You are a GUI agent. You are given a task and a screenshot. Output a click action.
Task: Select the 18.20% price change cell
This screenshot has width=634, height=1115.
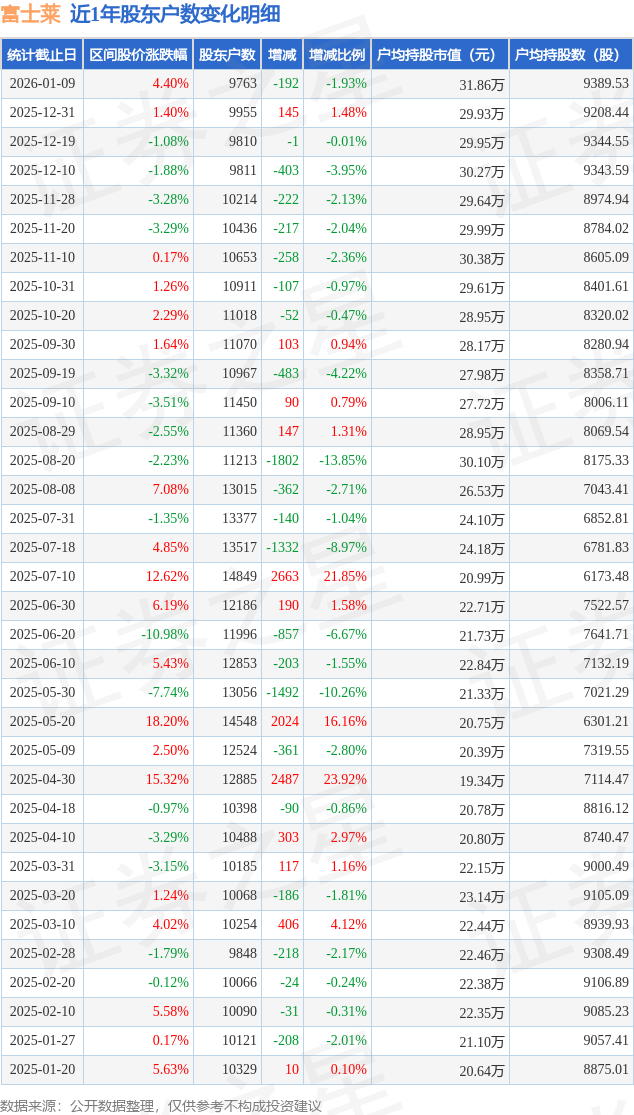click(x=167, y=721)
